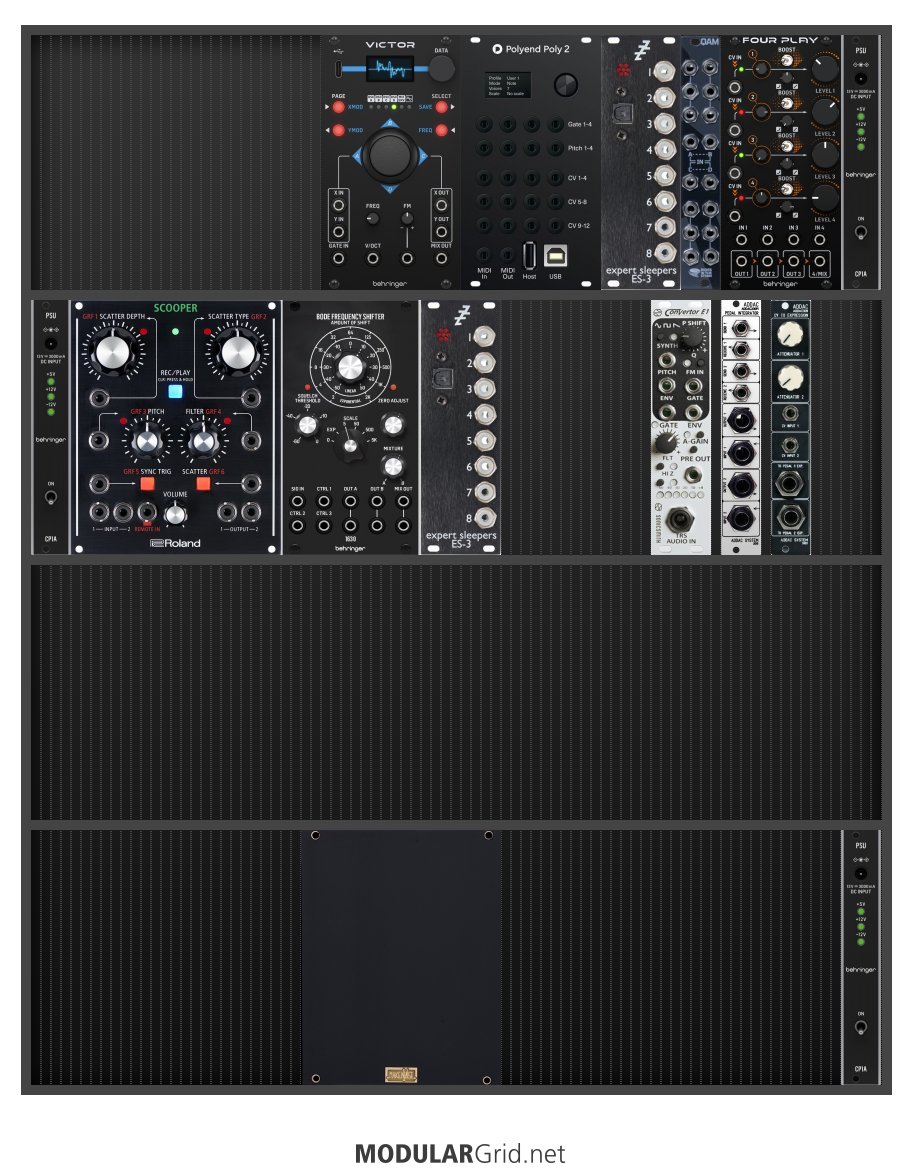This screenshot has height=1175, width=922.
Task: Click the Four Play OUT 1 jack
Action: click(x=741, y=262)
